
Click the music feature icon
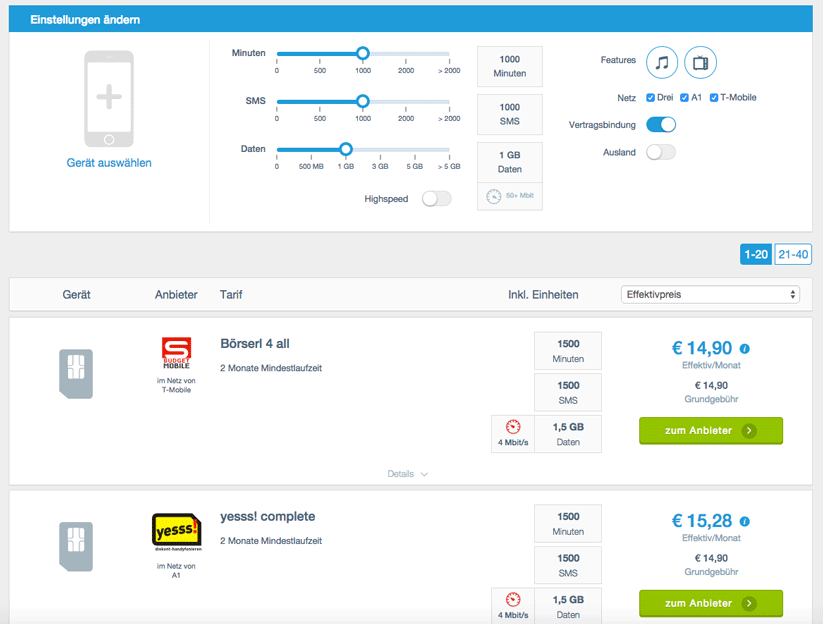(x=662, y=62)
